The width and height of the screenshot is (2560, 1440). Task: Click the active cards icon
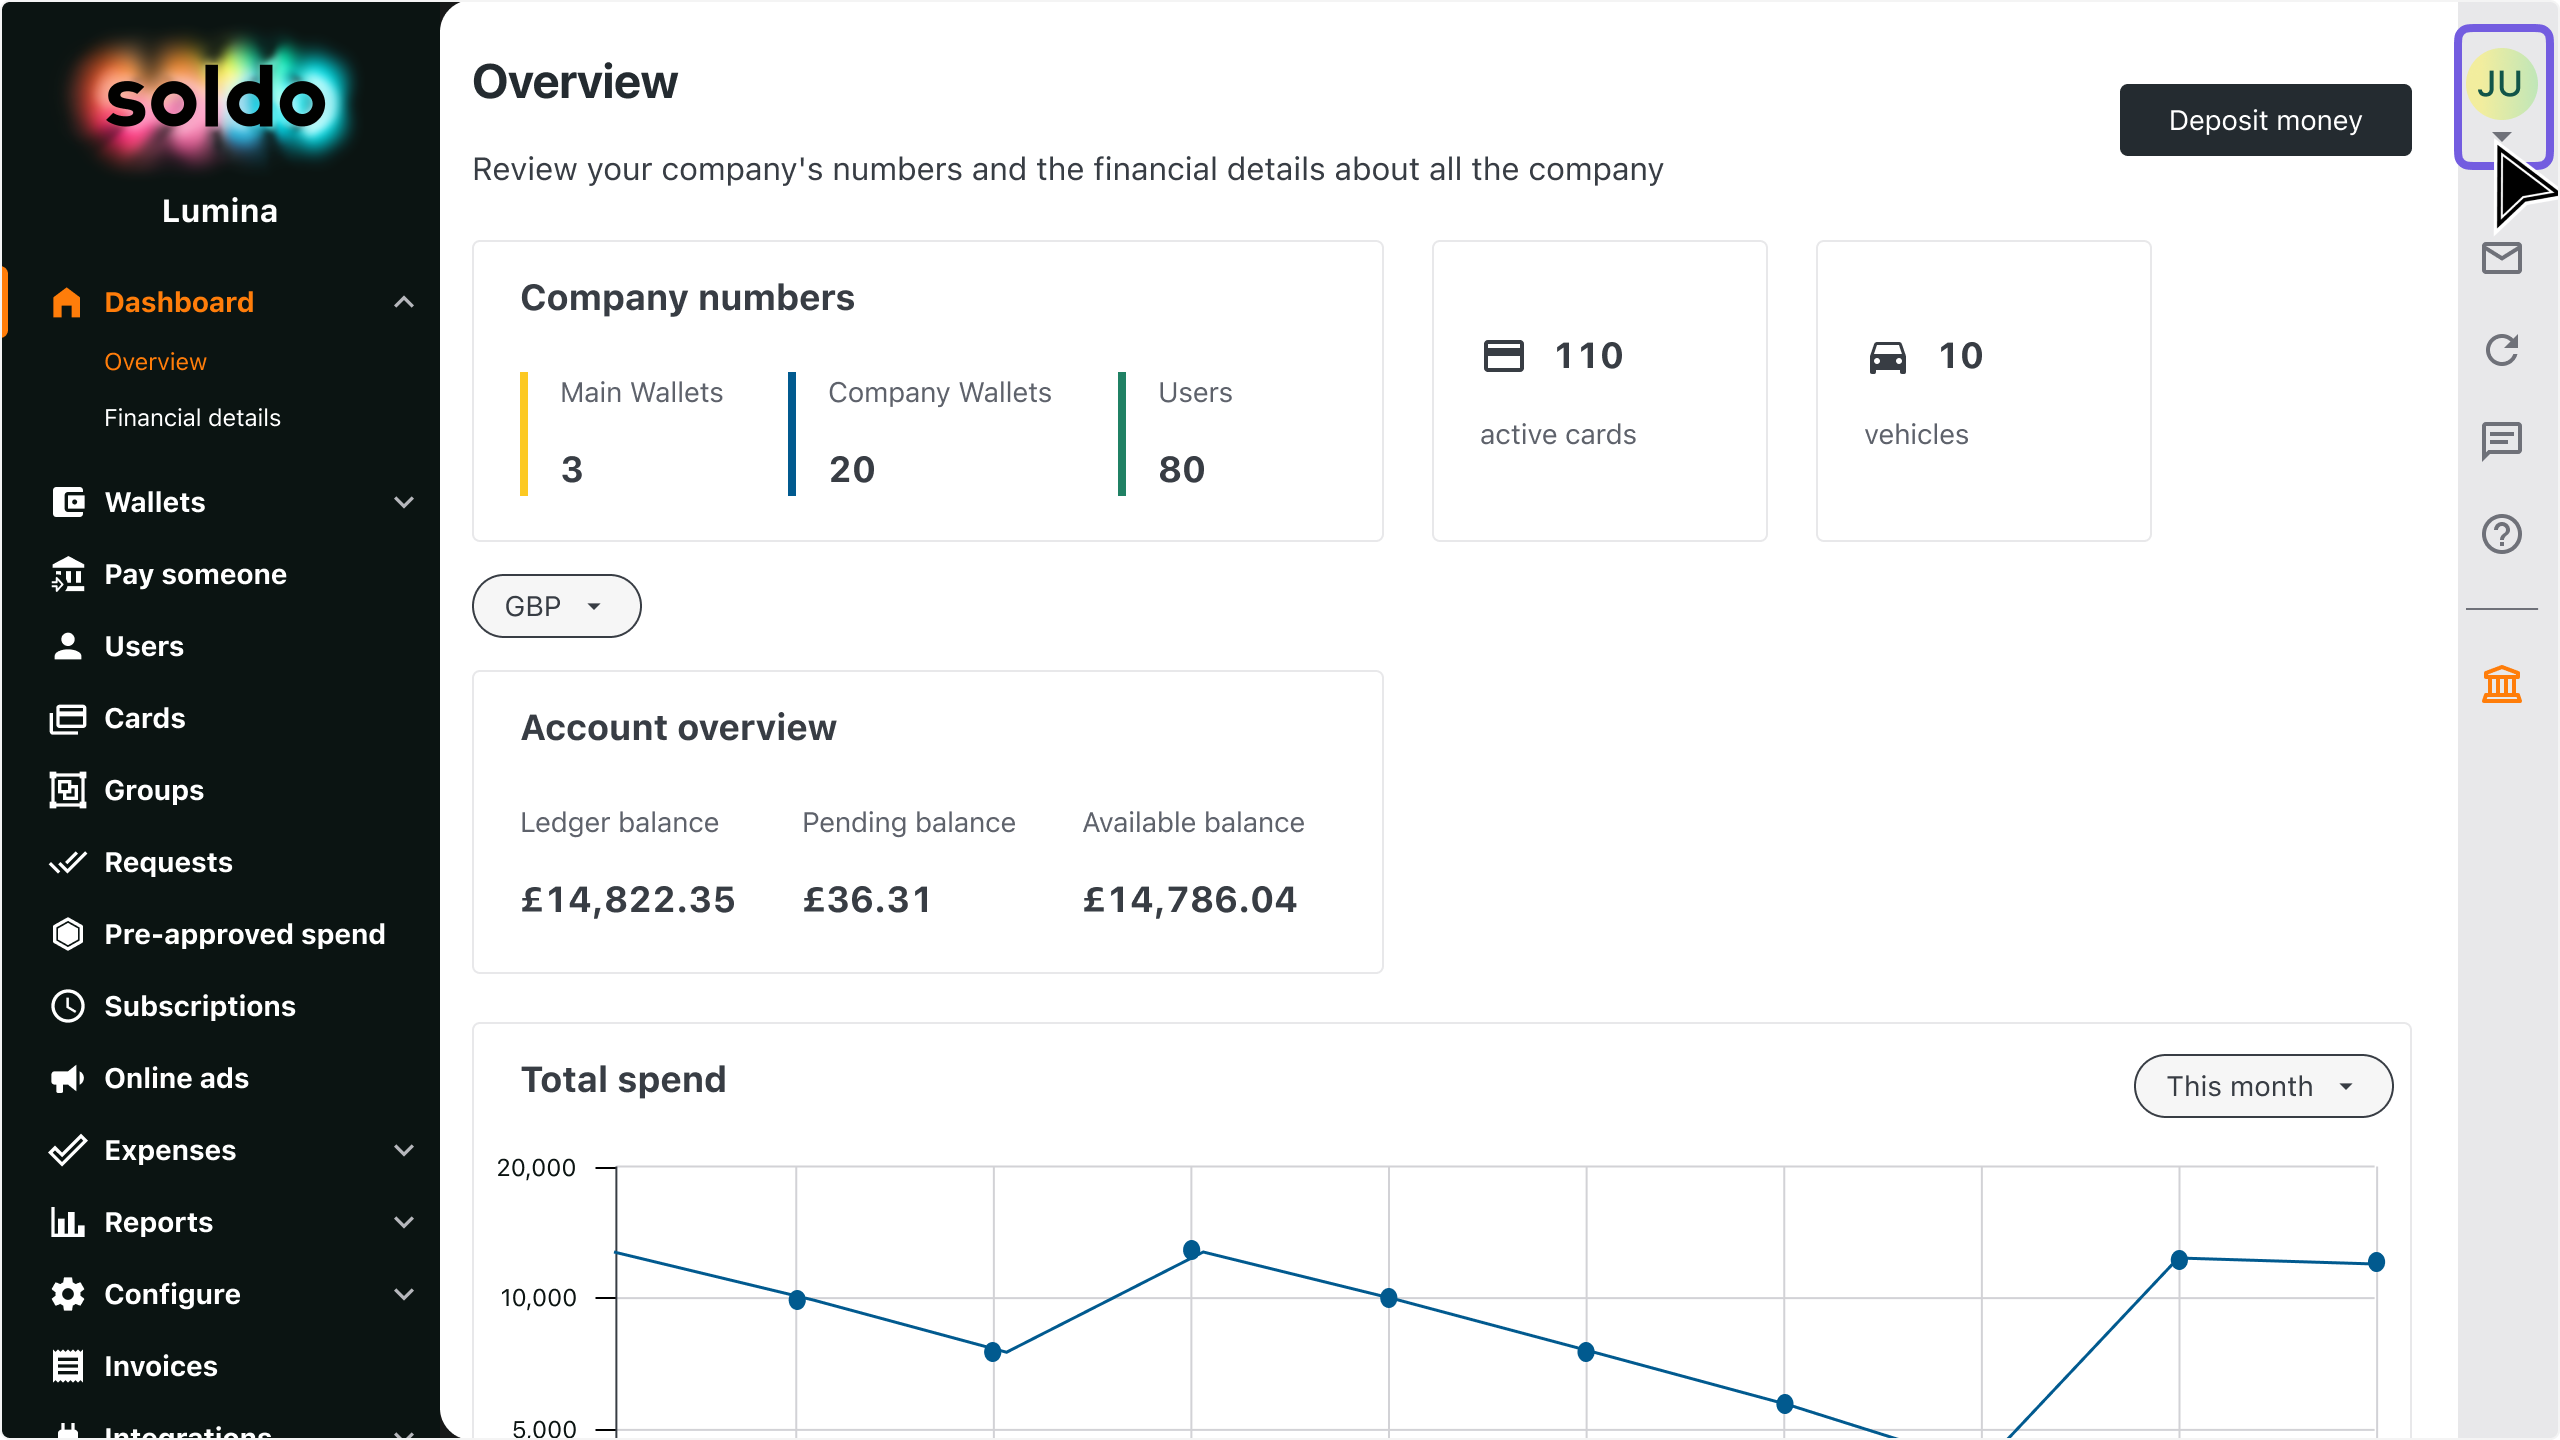click(x=1503, y=356)
